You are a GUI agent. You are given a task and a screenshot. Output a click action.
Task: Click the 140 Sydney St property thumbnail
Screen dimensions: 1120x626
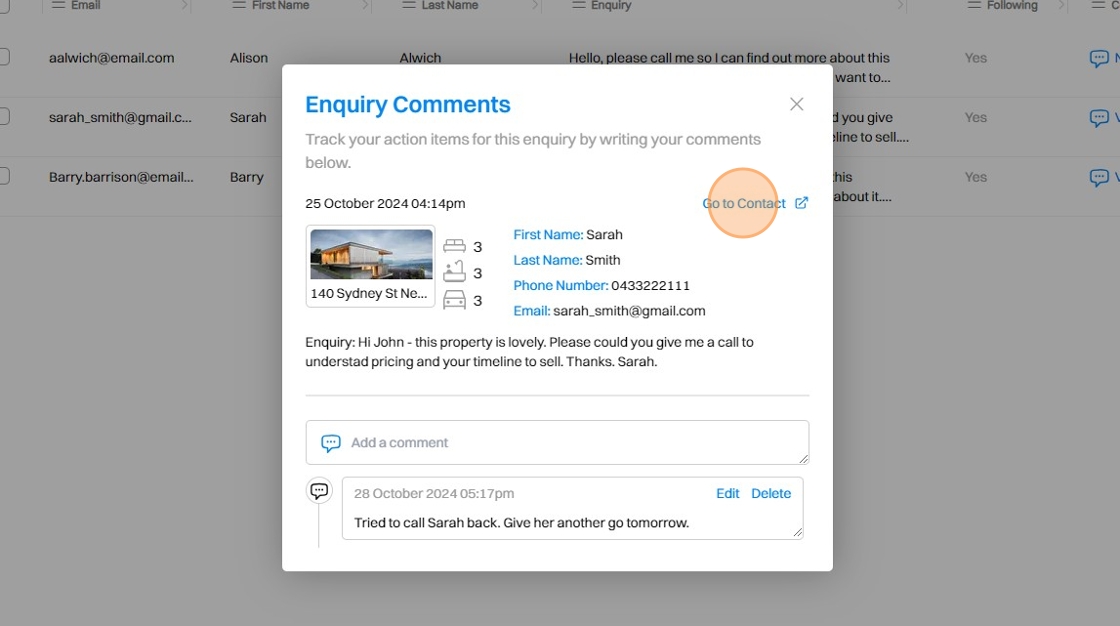click(x=371, y=255)
